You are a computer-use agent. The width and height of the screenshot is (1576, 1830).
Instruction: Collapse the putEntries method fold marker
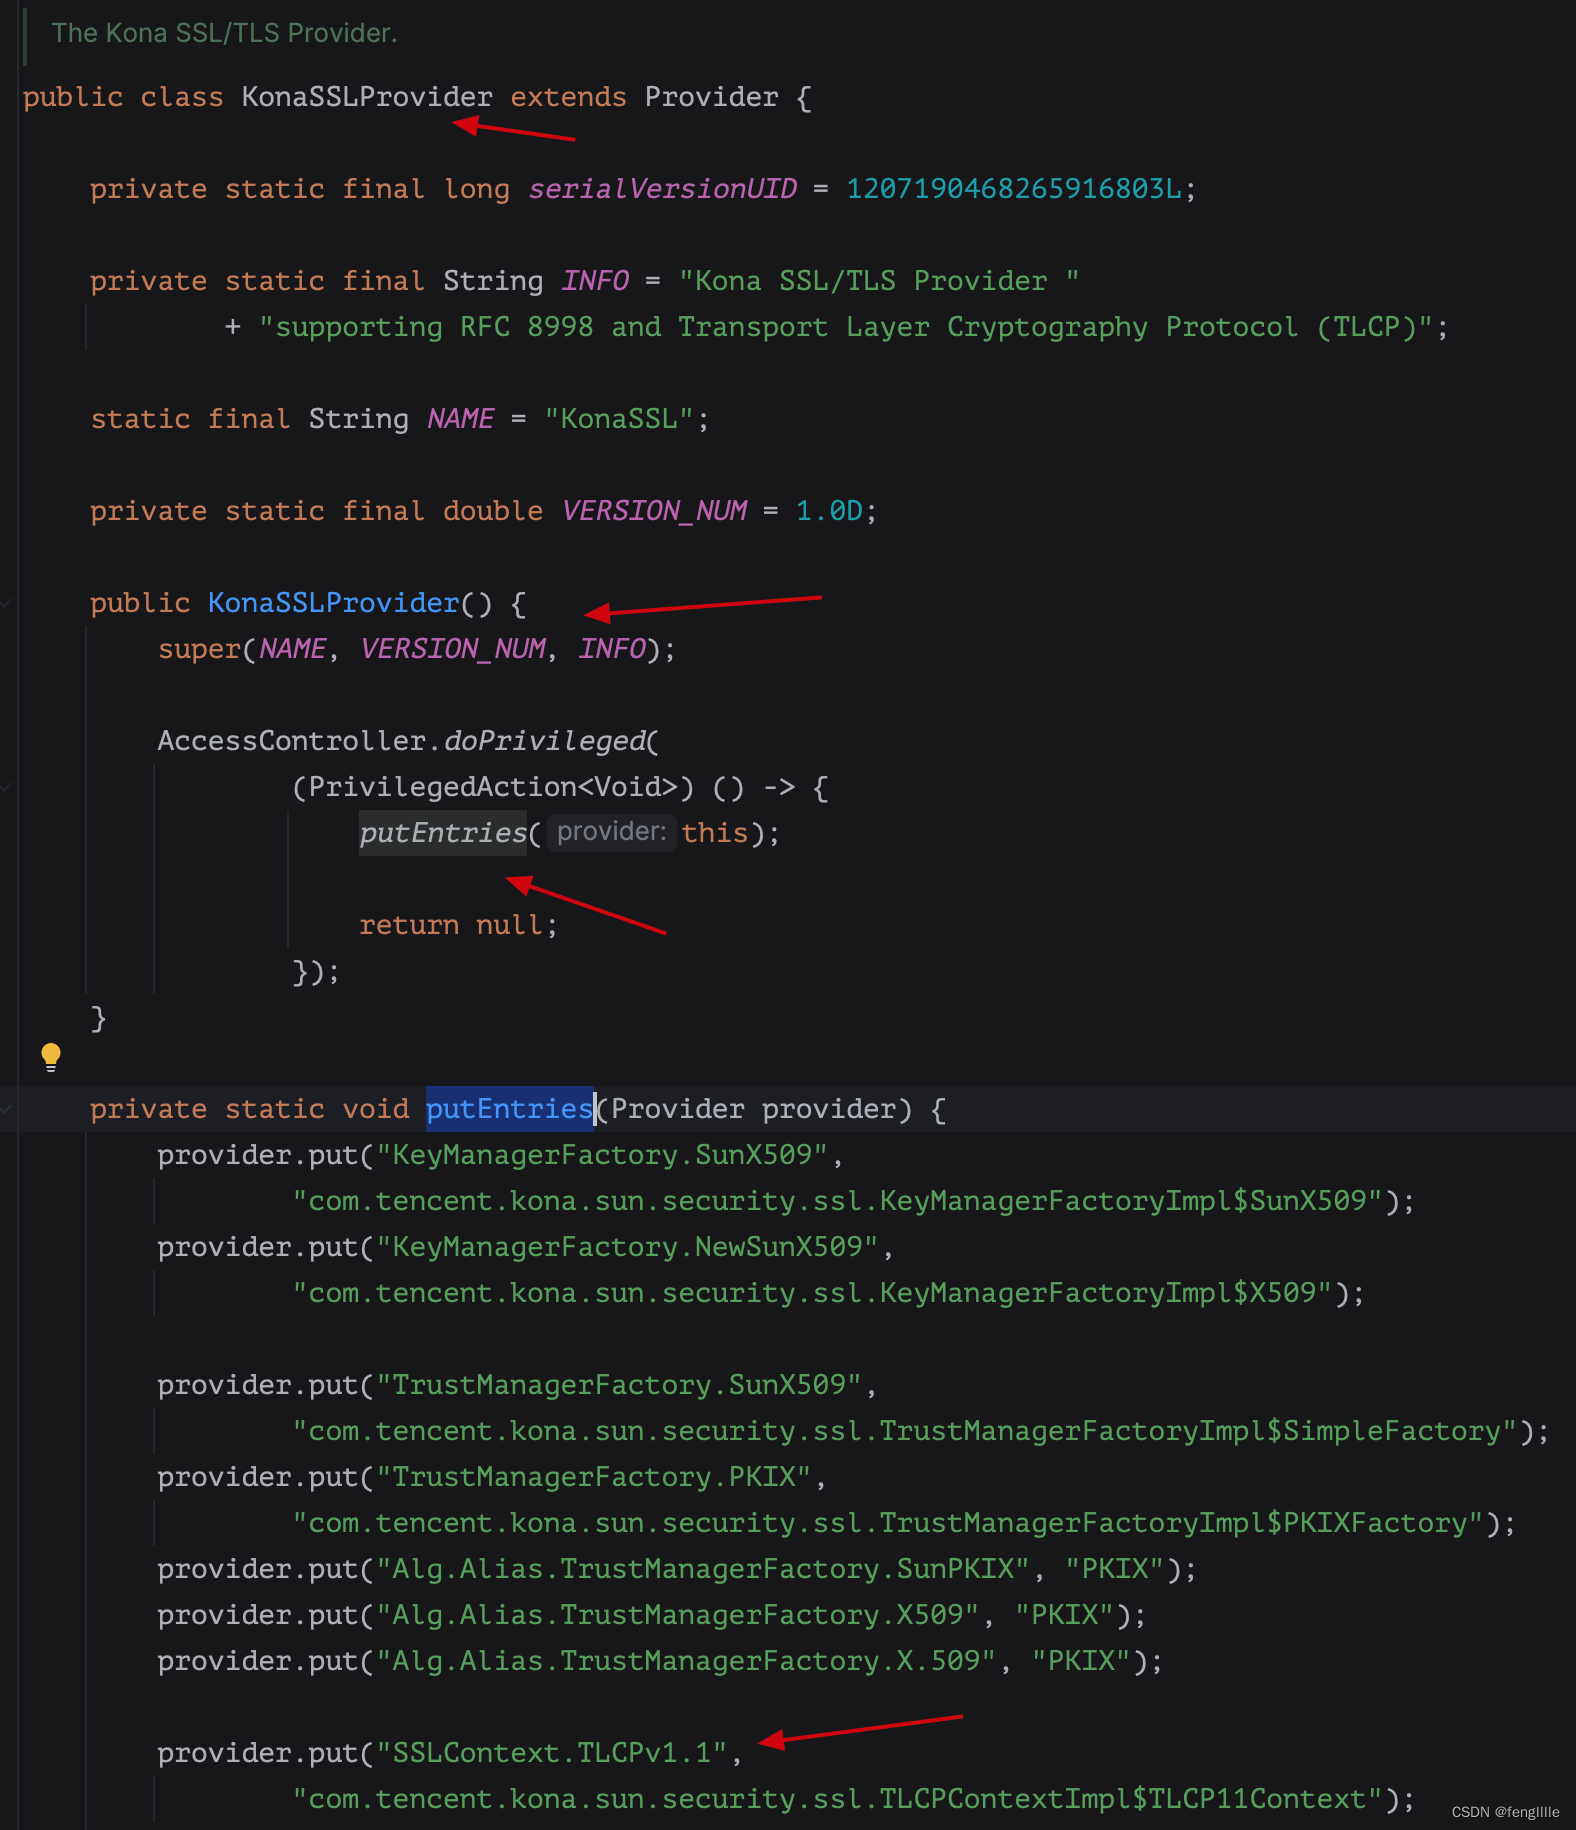7,1109
